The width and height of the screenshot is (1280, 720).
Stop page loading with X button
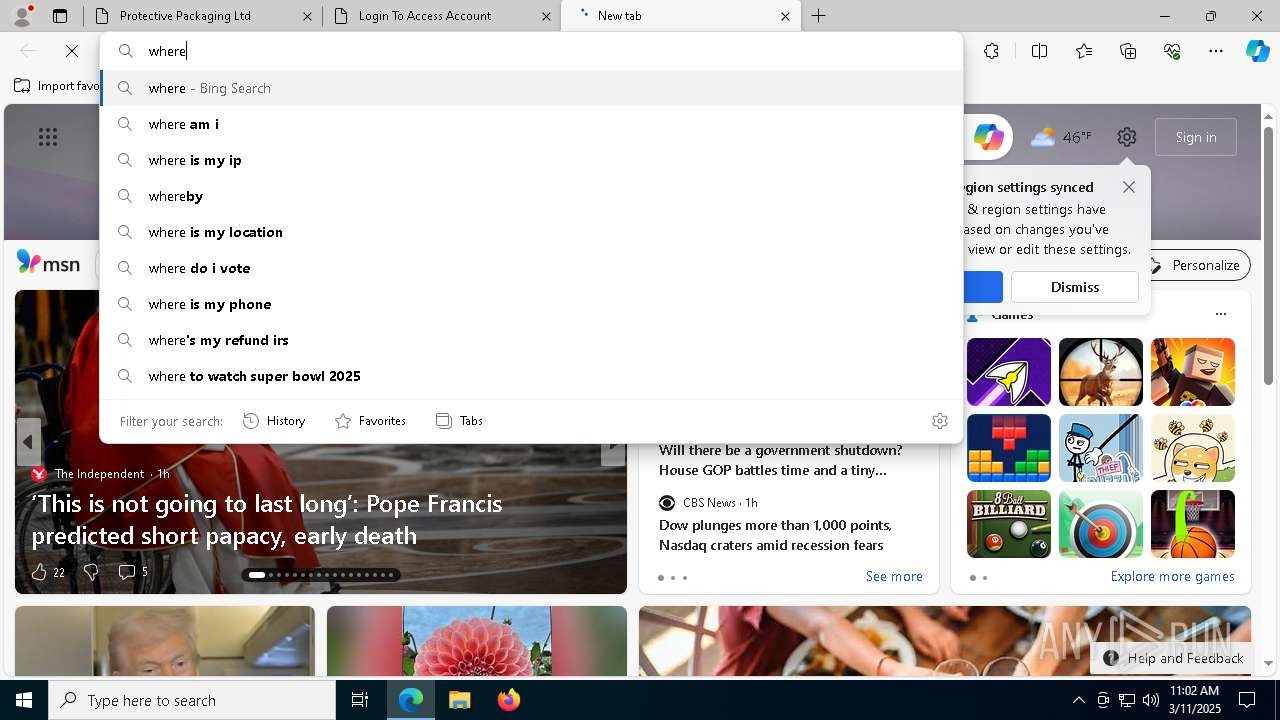click(72, 51)
